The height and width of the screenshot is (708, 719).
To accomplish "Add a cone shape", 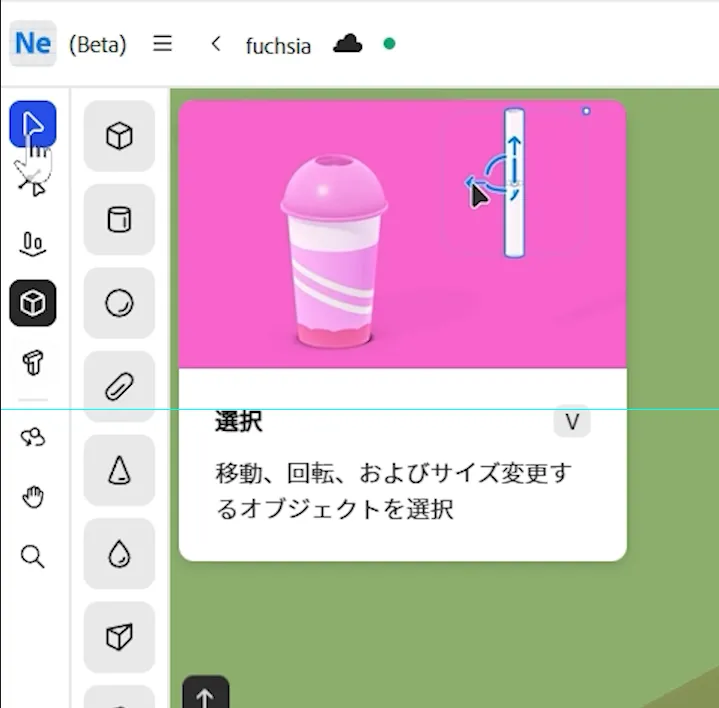I will tap(119, 470).
